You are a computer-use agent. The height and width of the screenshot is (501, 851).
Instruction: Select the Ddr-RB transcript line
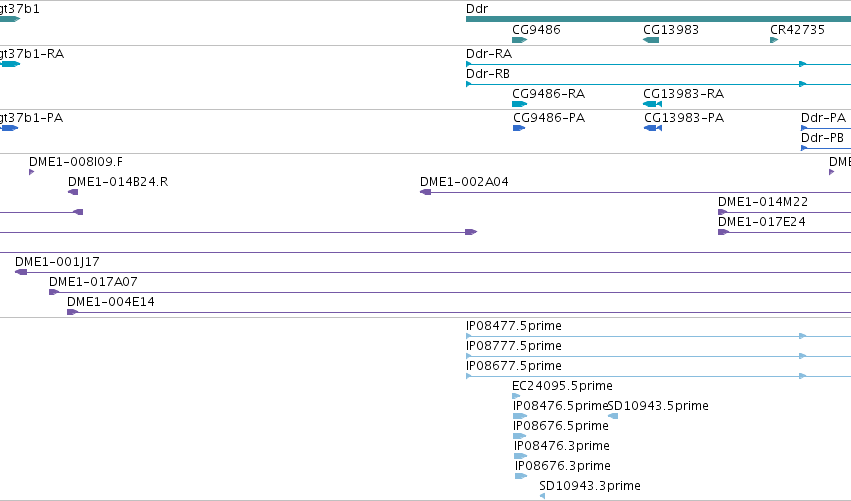click(x=658, y=84)
